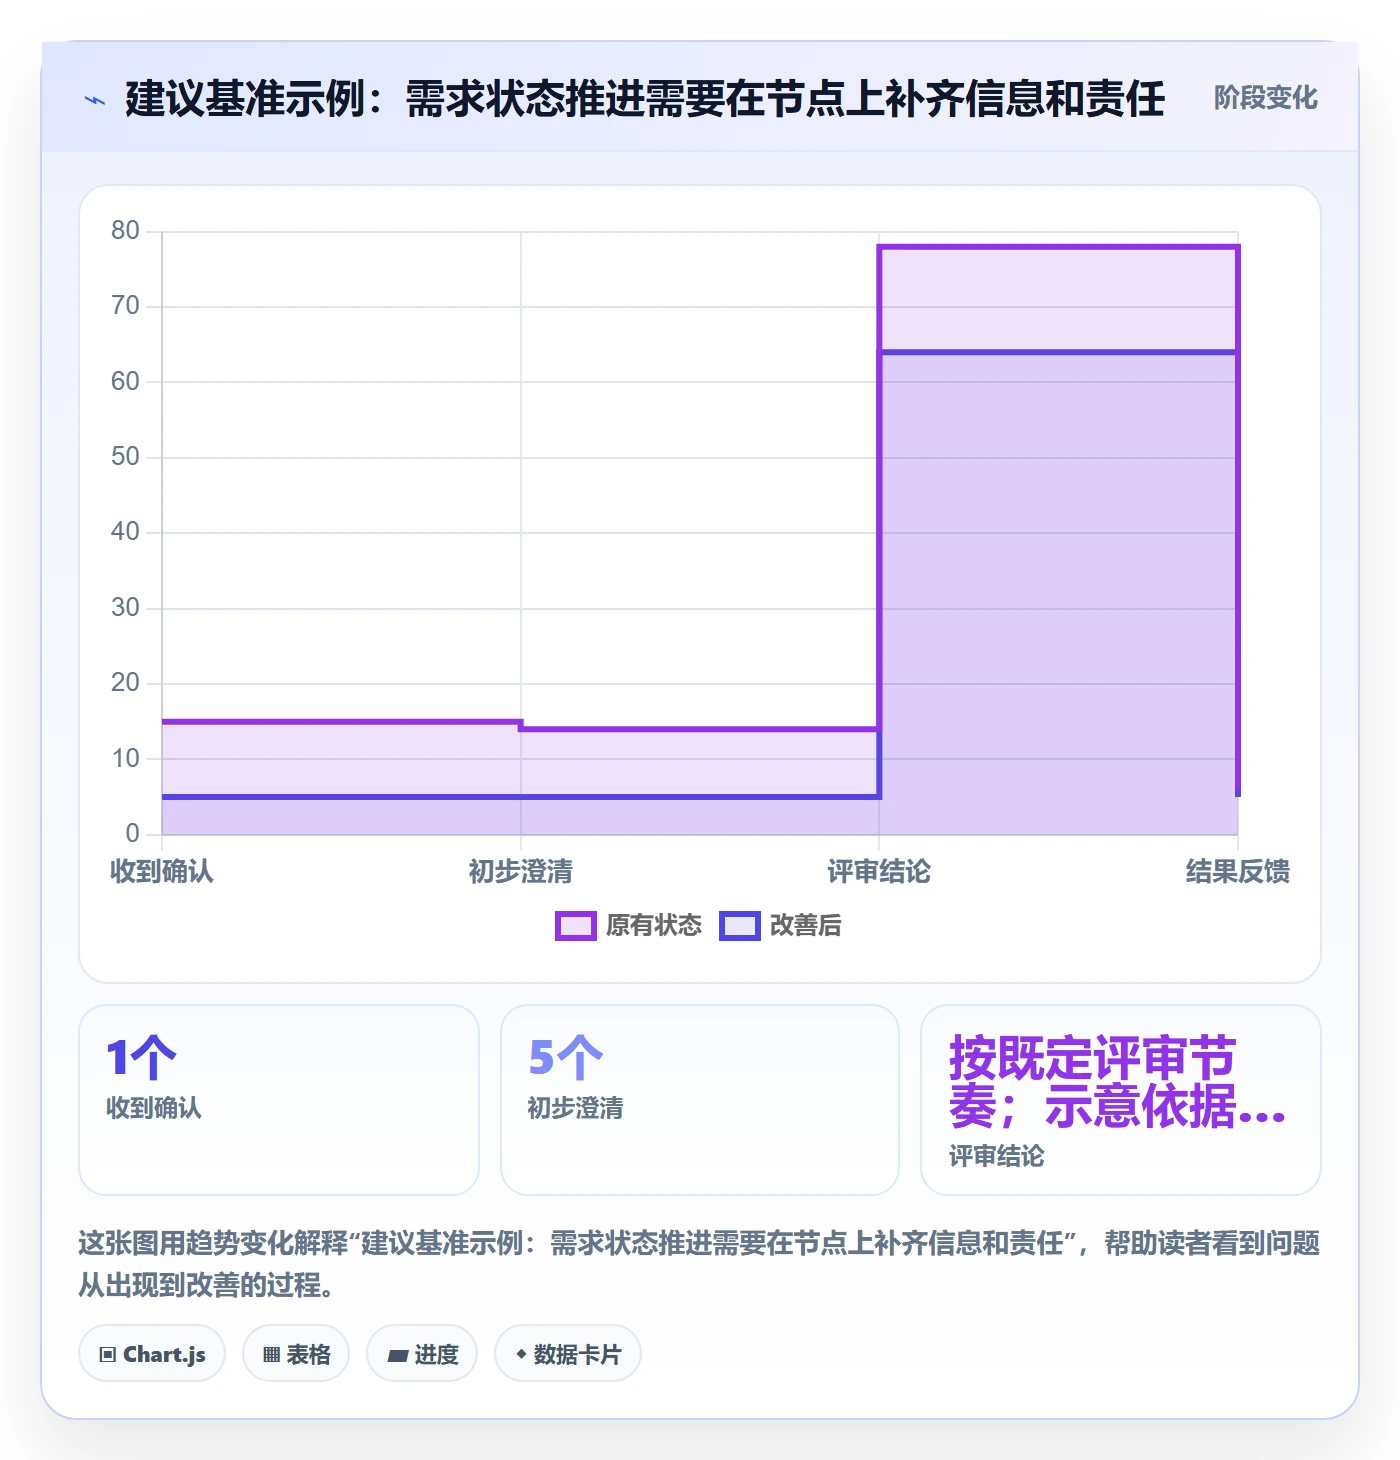Click the chart title 建议基准示例 heading

coord(645,99)
